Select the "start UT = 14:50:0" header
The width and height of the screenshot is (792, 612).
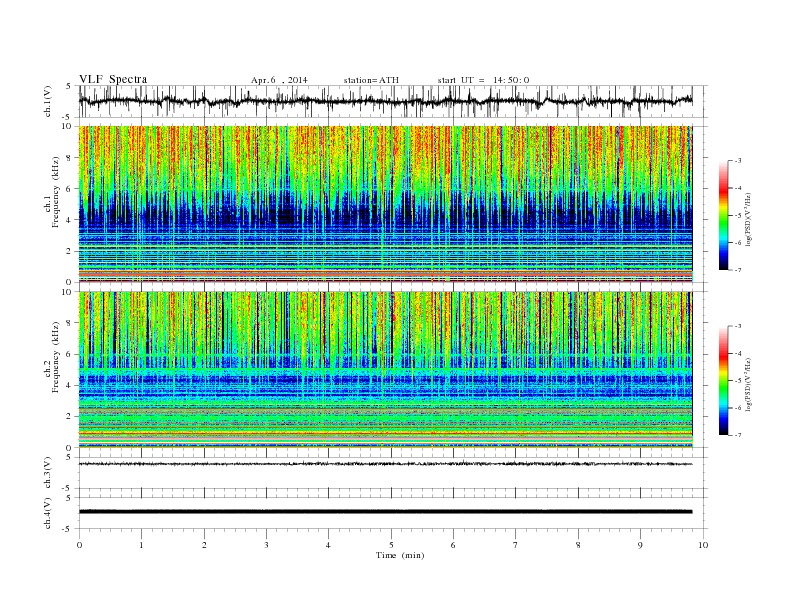click(x=483, y=80)
